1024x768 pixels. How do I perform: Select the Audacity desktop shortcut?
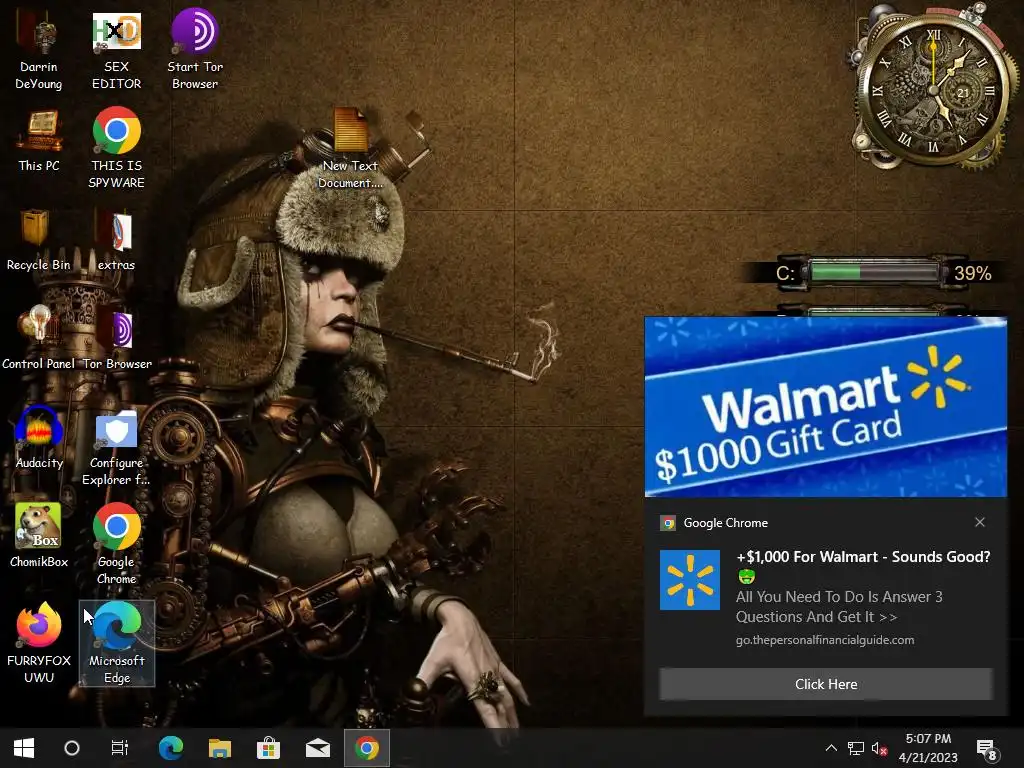click(39, 438)
